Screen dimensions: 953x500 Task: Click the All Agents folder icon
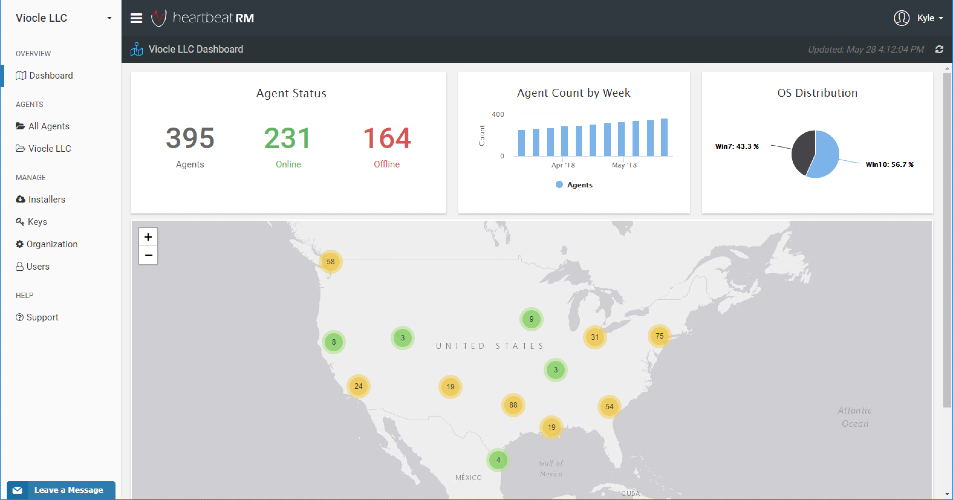pyautogui.click(x=21, y=126)
